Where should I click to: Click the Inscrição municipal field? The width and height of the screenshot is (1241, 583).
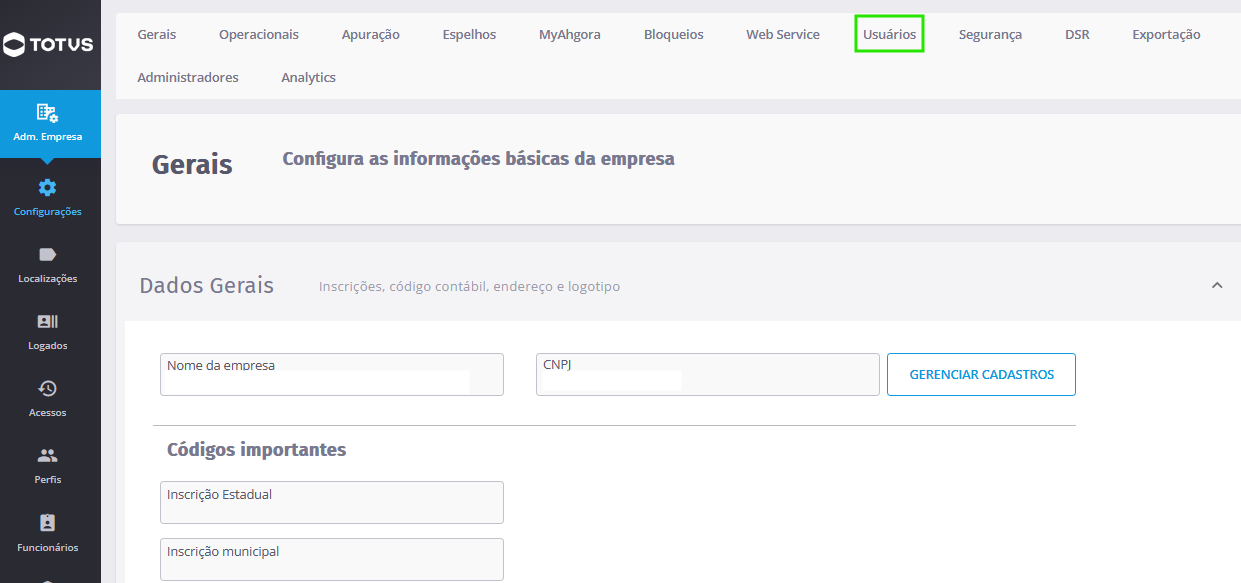(332, 559)
